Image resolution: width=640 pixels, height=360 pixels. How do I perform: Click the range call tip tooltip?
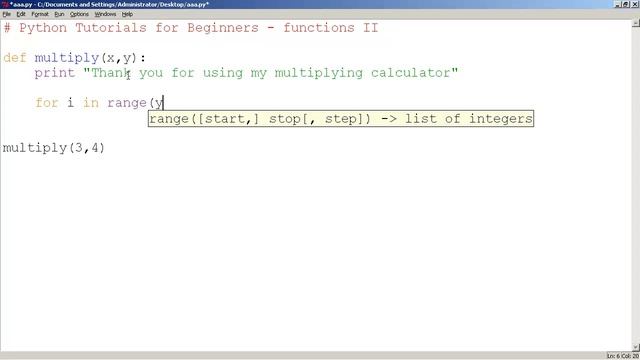[341, 119]
